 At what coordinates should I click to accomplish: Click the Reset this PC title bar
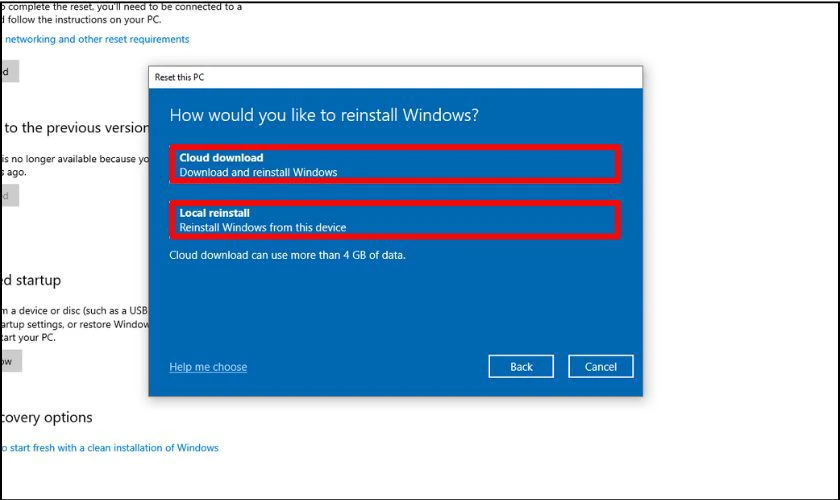click(395, 77)
